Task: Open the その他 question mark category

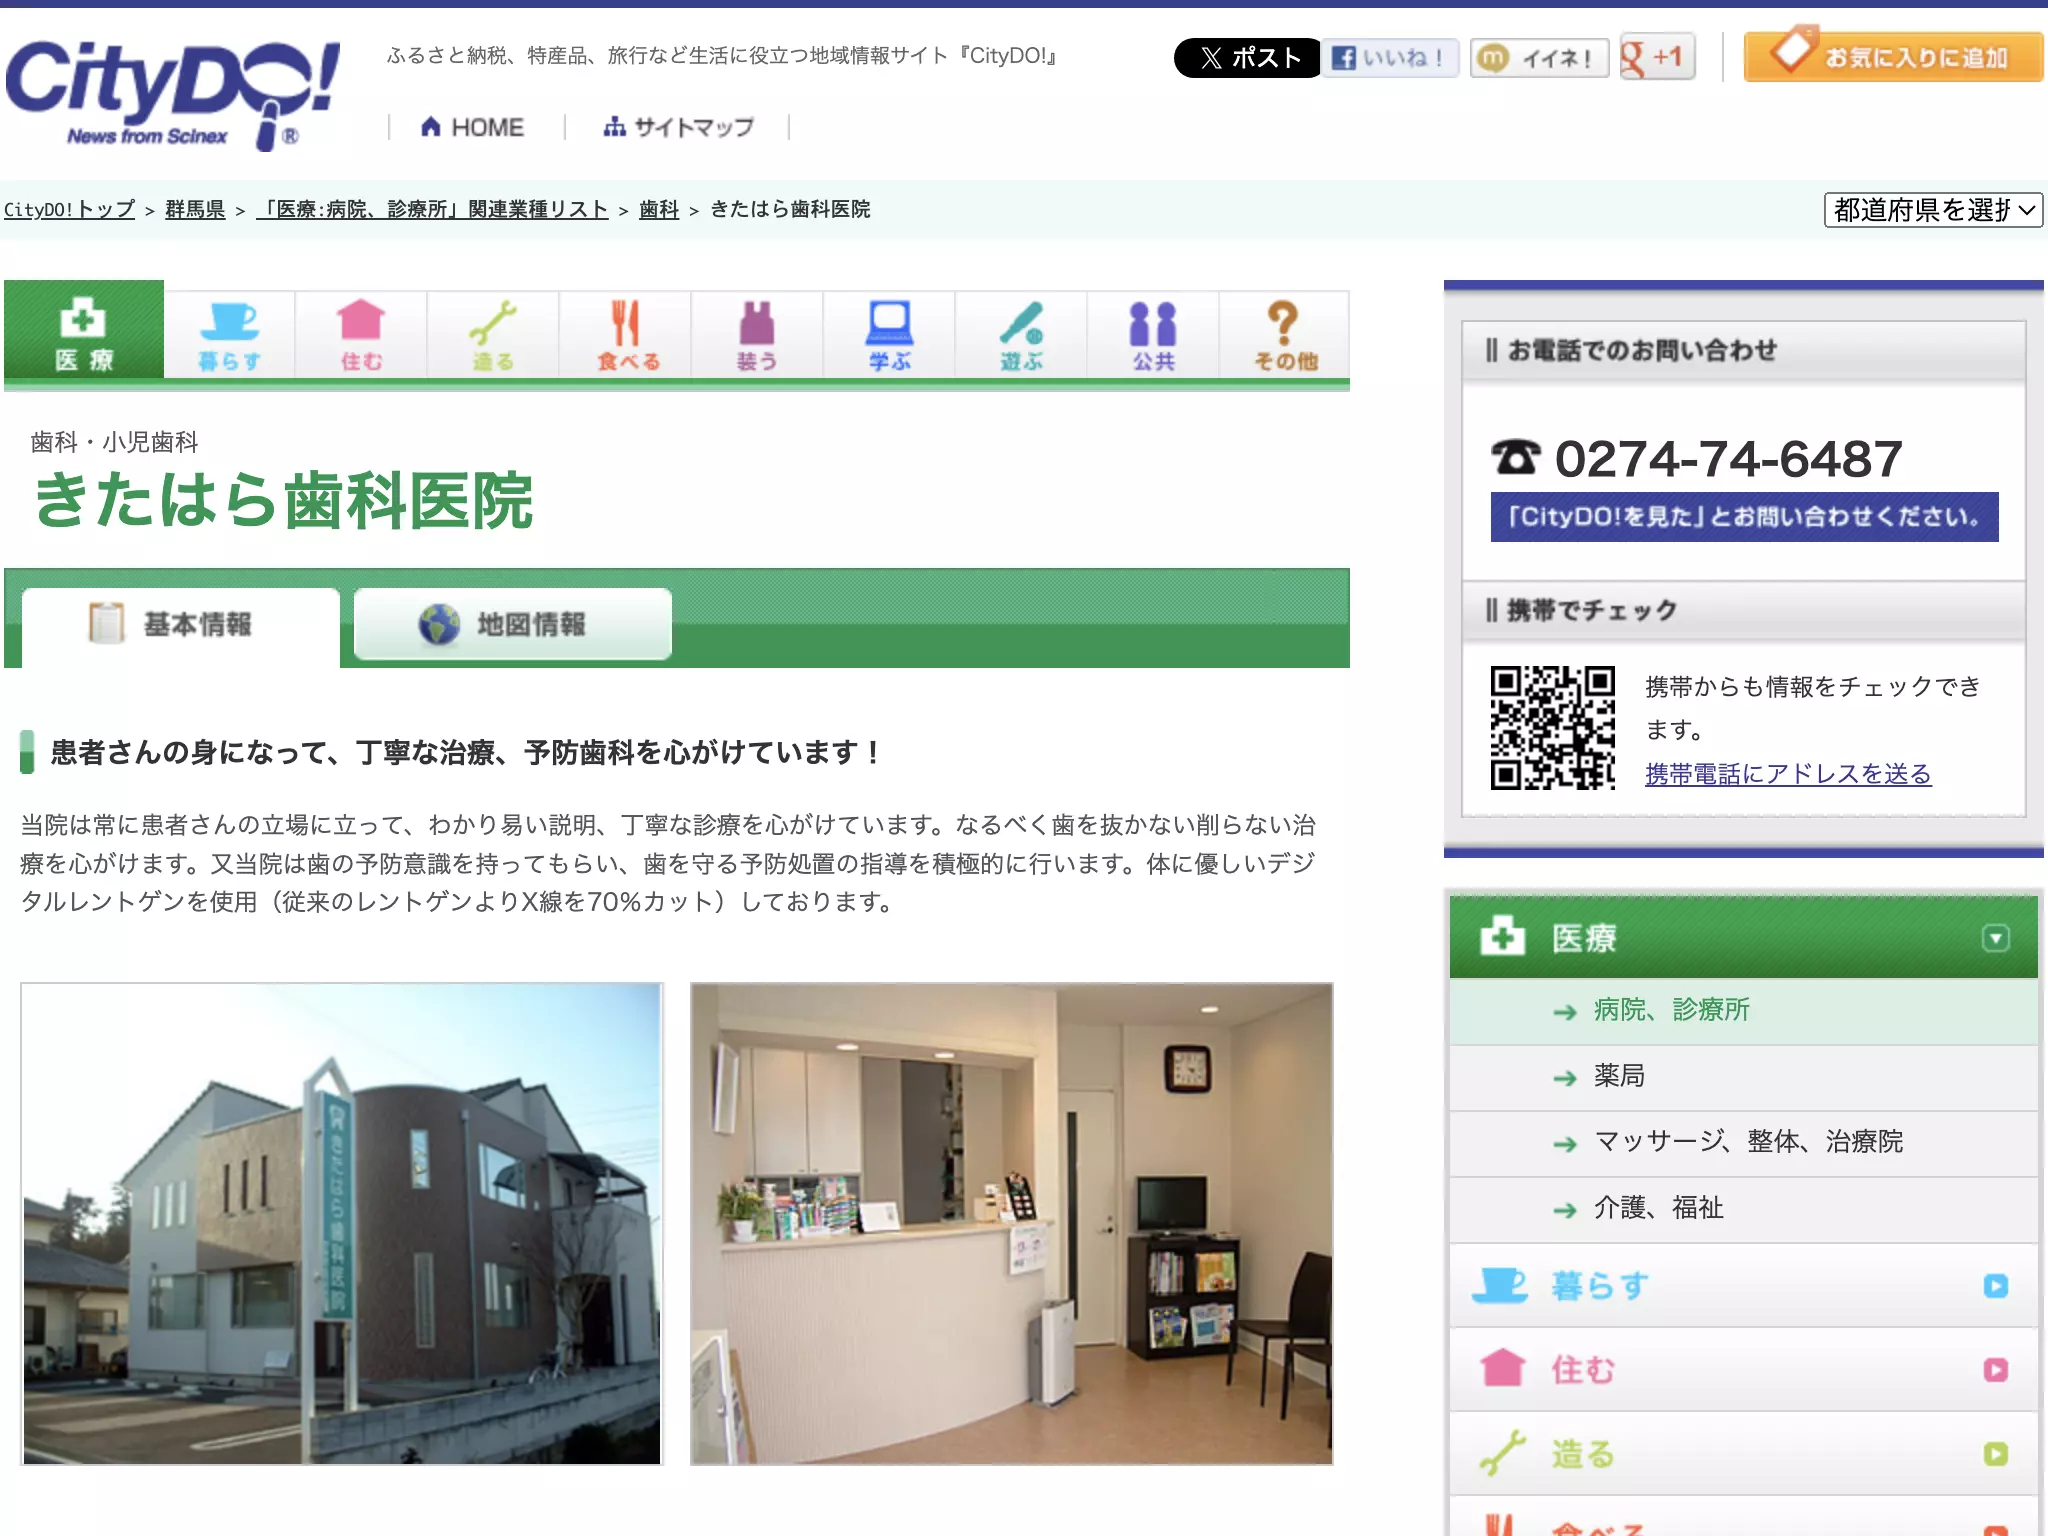Action: (x=1285, y=335)
